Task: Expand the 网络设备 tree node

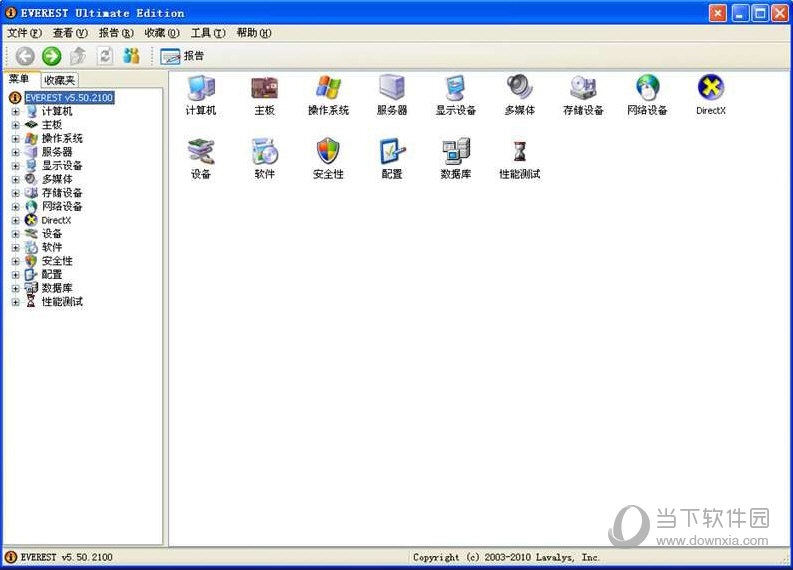Action: coord(16,207)
